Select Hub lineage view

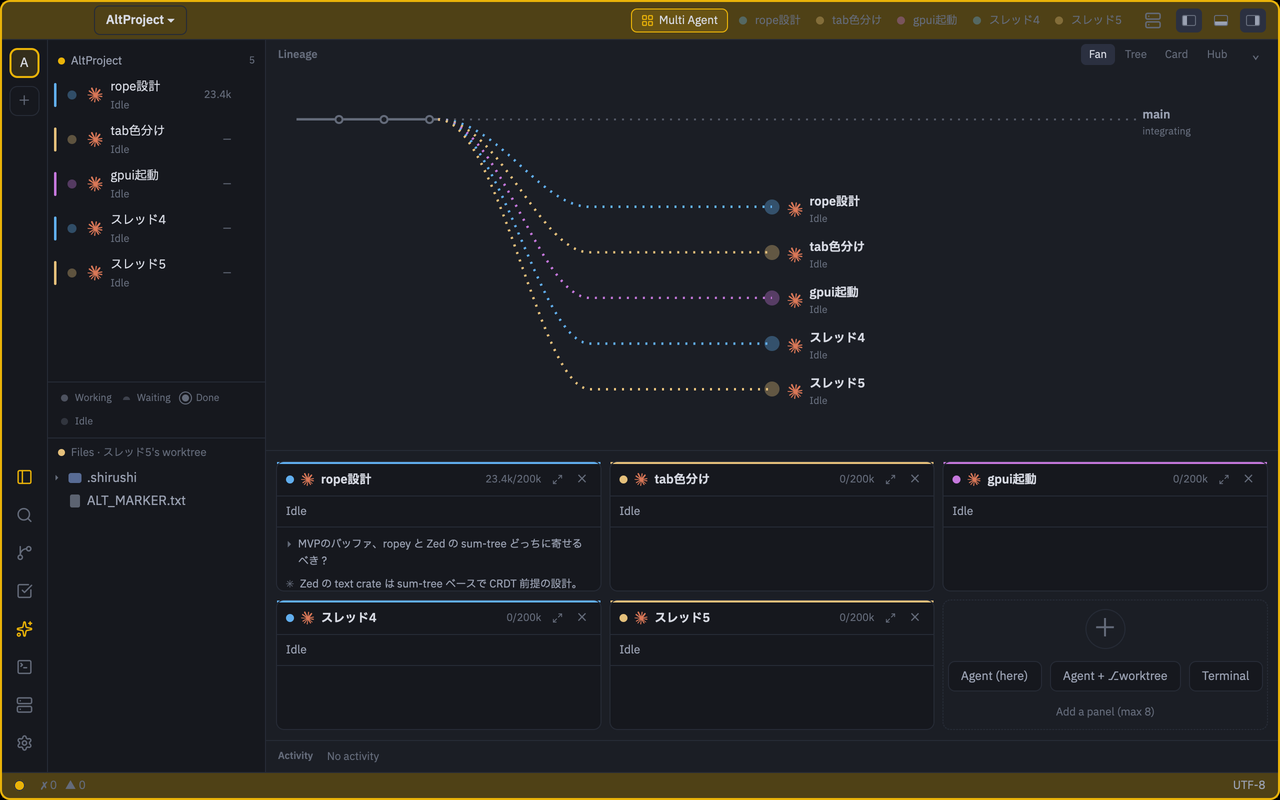[1217, 54]
